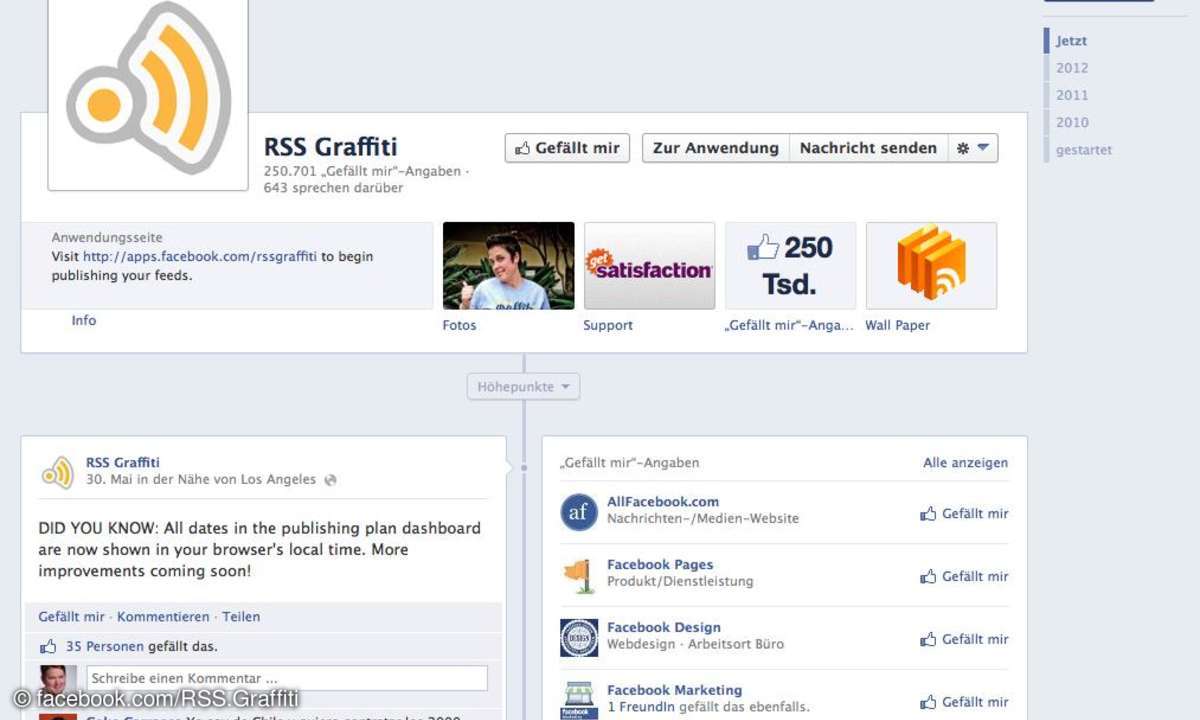
Task: Open Zur Anwendung app button
Action: [716, 148]
